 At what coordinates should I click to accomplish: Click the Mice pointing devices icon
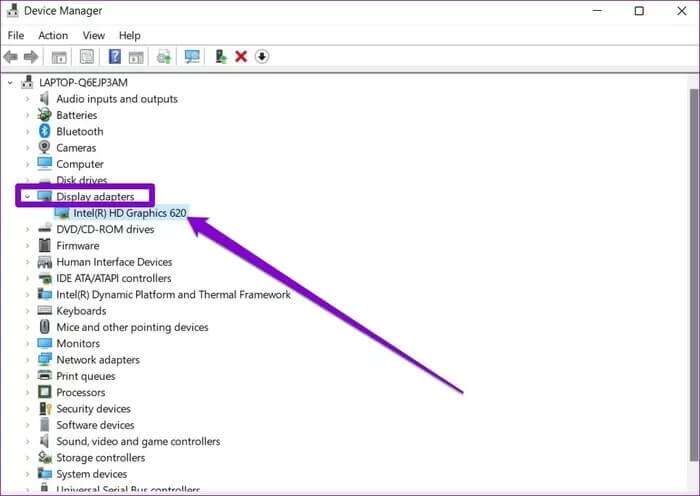click(x=44, y=327)
